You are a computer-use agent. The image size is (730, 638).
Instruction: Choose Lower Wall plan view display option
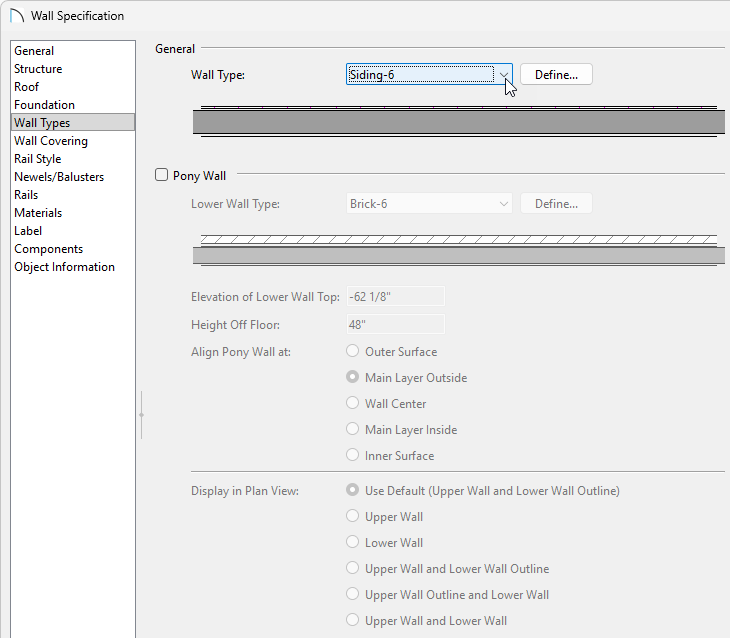coord(352,542)
